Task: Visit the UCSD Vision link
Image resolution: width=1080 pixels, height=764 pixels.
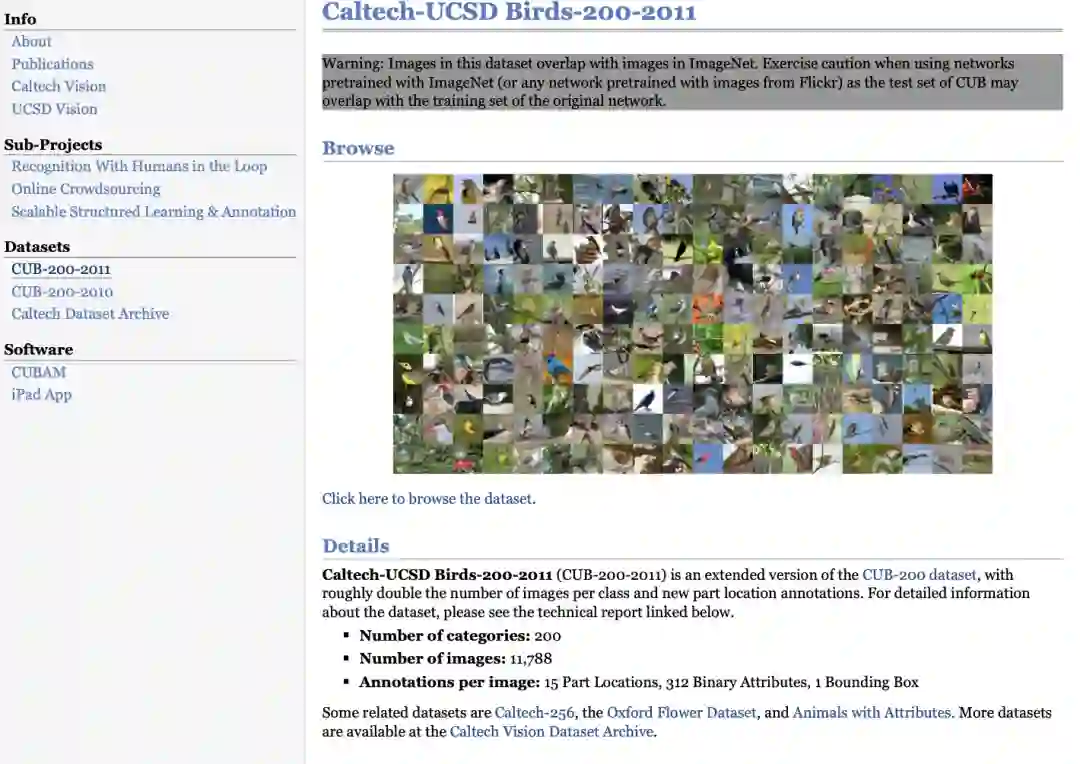Action: tap(54, 109)
